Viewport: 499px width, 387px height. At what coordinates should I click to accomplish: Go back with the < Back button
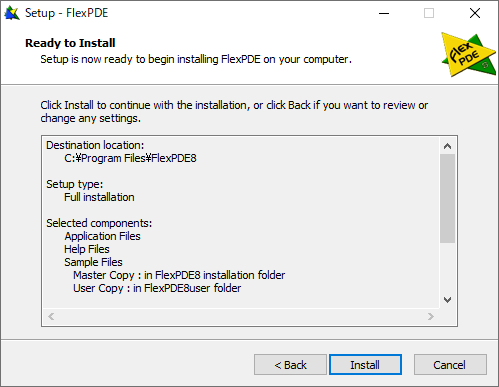click(x=290, y=365)
